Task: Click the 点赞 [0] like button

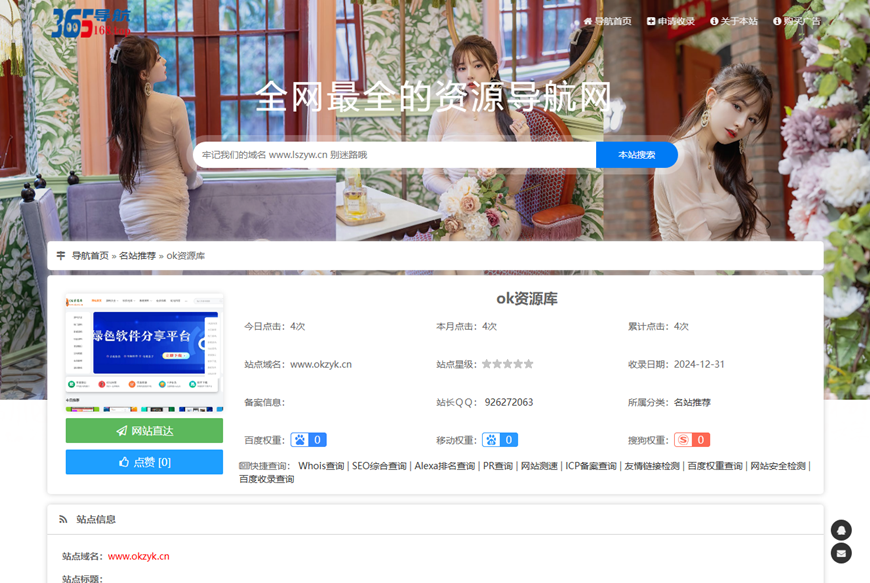Action: click(144, 462)
